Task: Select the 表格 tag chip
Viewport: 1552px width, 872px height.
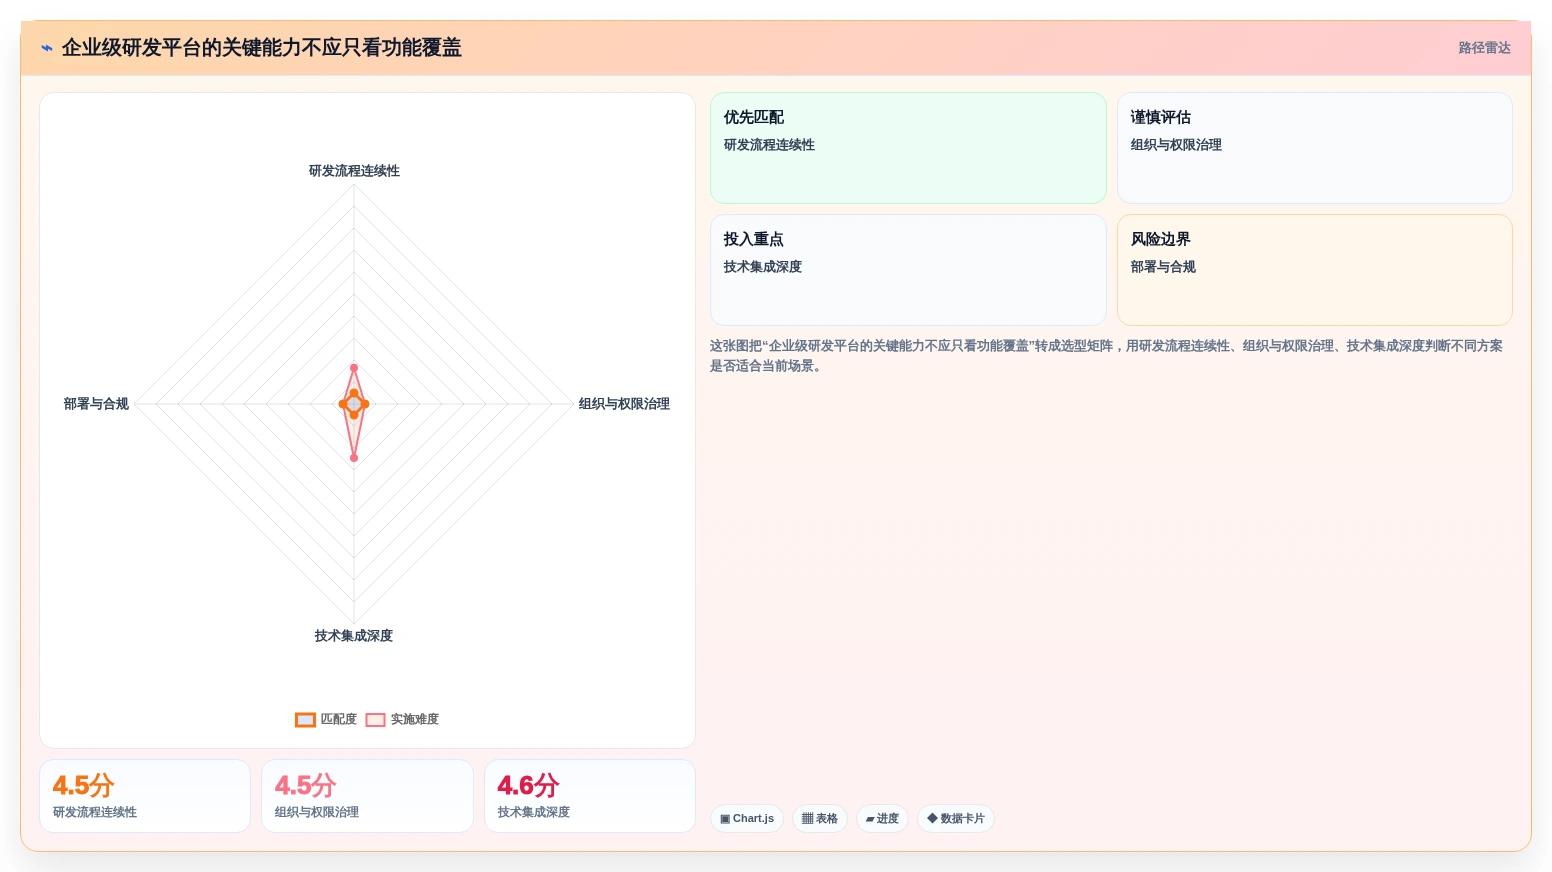Action: tap(820, 818)
